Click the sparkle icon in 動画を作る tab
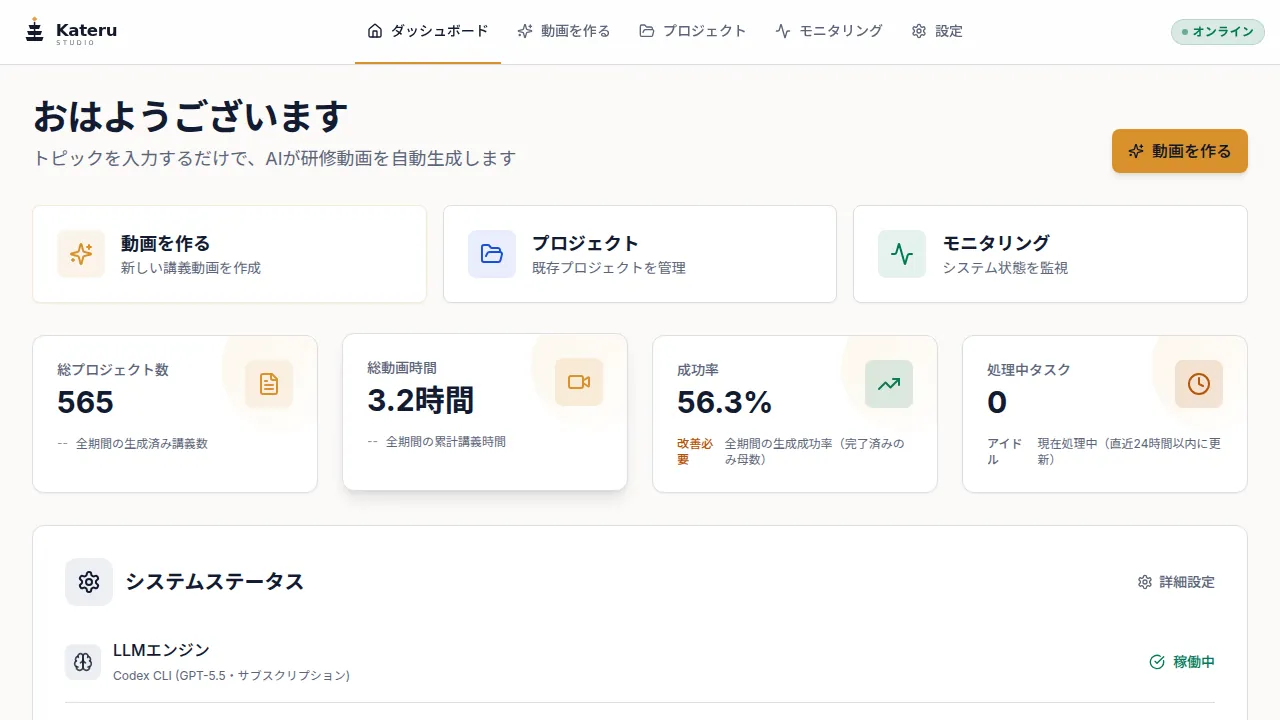 click(525, 31)
